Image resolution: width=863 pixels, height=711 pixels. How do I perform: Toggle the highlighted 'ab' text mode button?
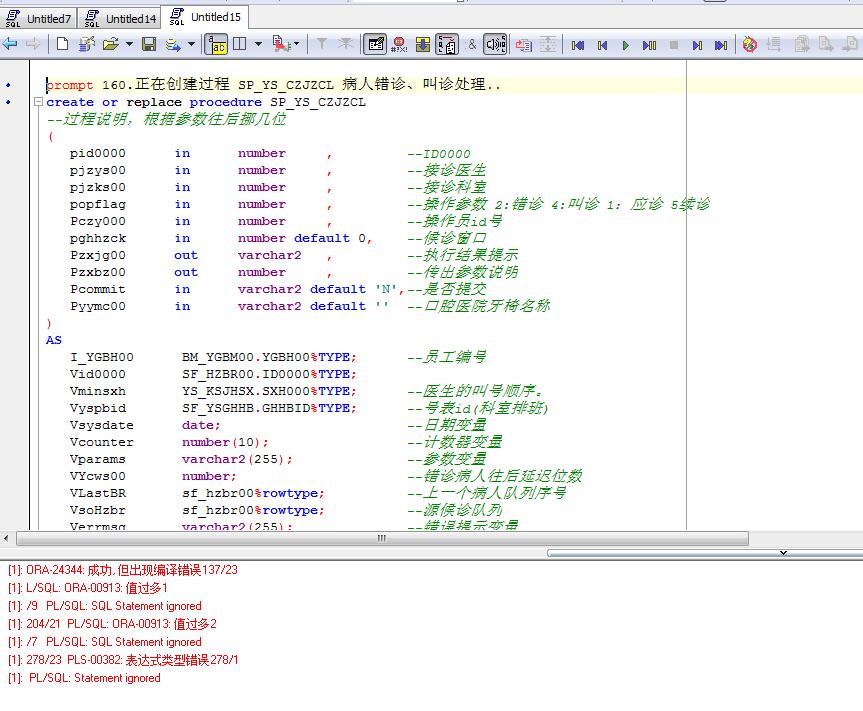click(x=216, y=44)
